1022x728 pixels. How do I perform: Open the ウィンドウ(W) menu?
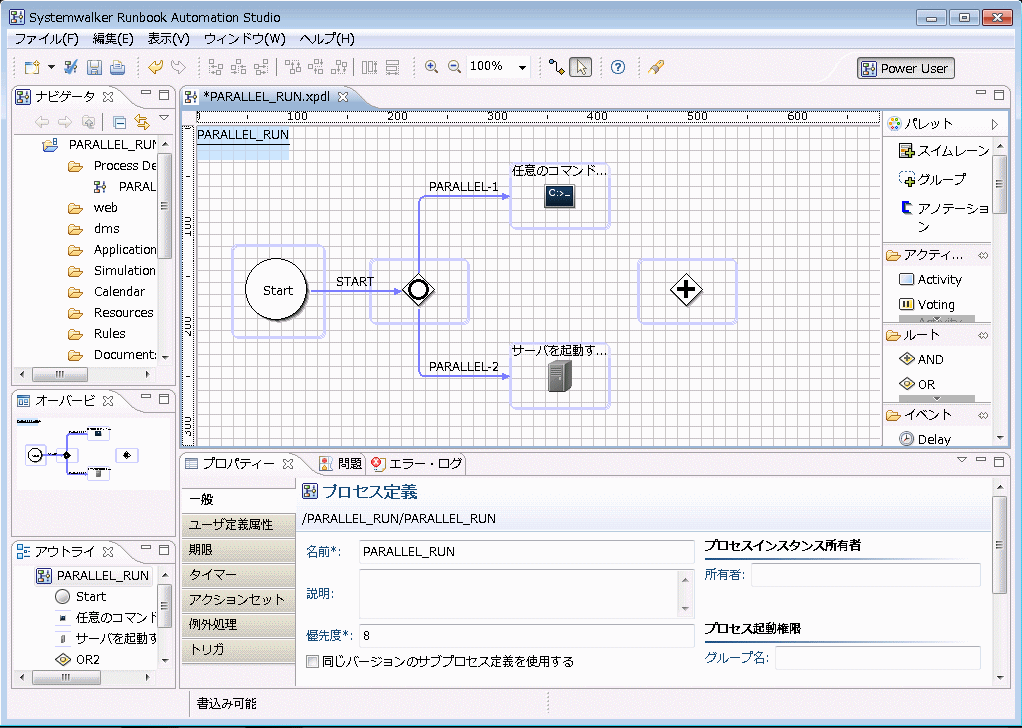(x=244, y=38)
